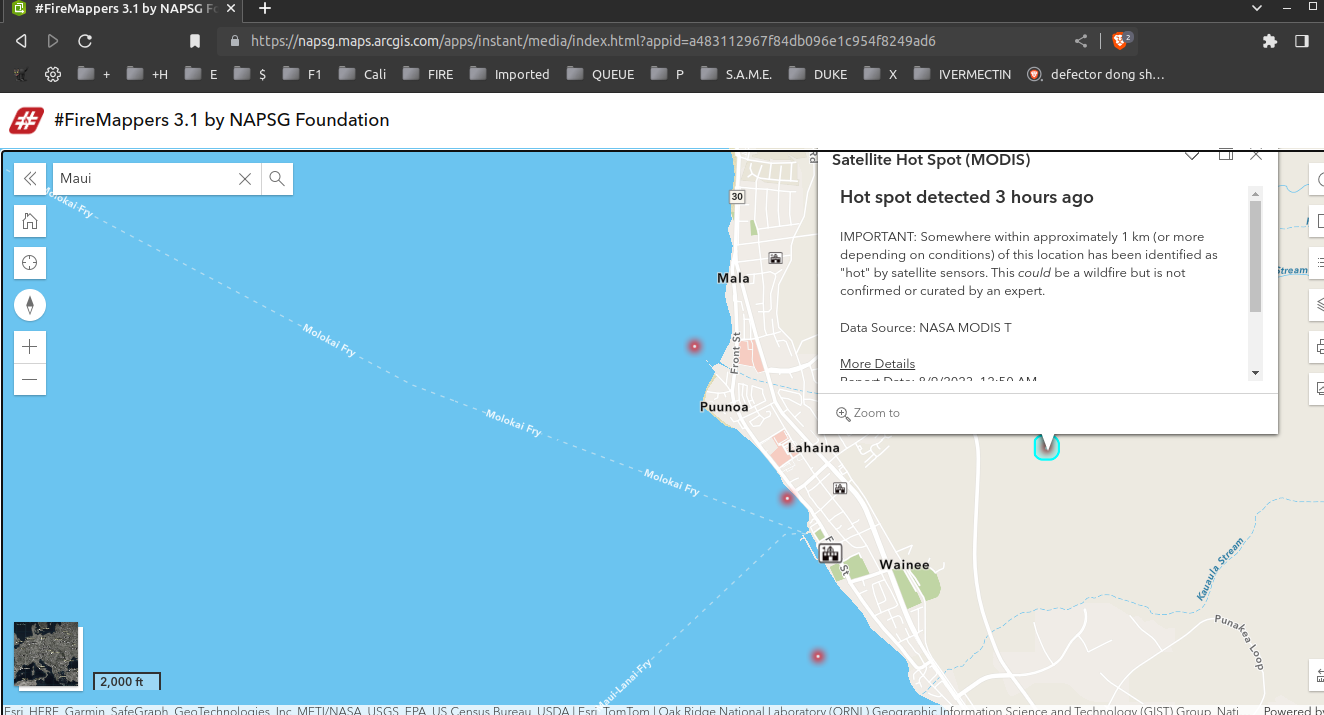Viewport: 1324px width, 715px height.
Task: Reload the current page
Action: [x=85, y=41]
